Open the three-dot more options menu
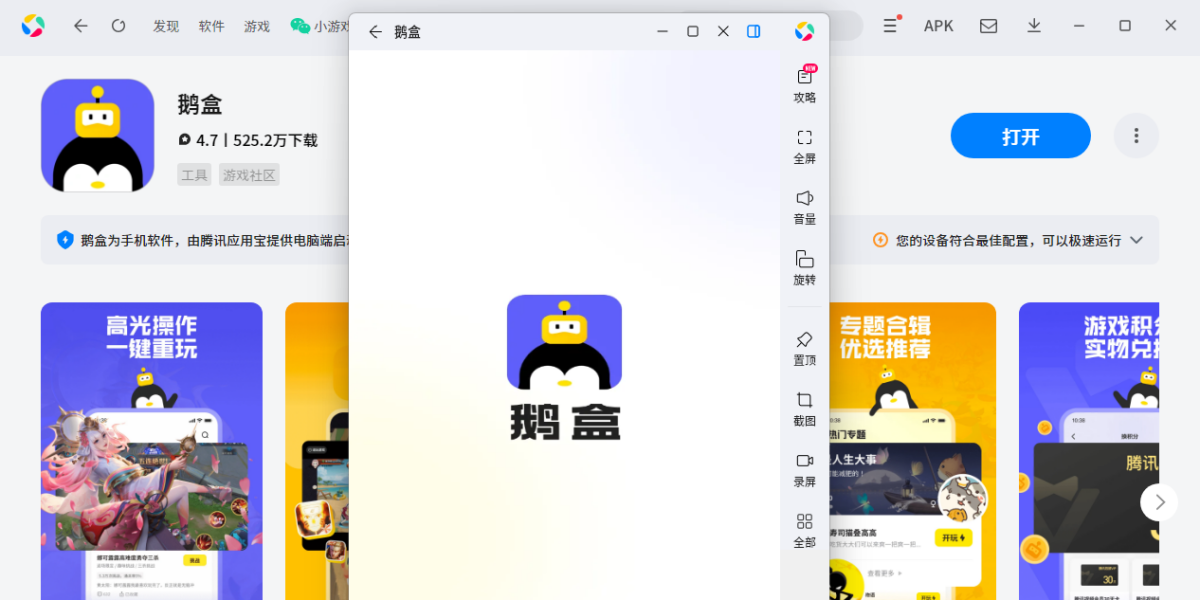The image size is (1200, 600). click(x=1136, y=136)
